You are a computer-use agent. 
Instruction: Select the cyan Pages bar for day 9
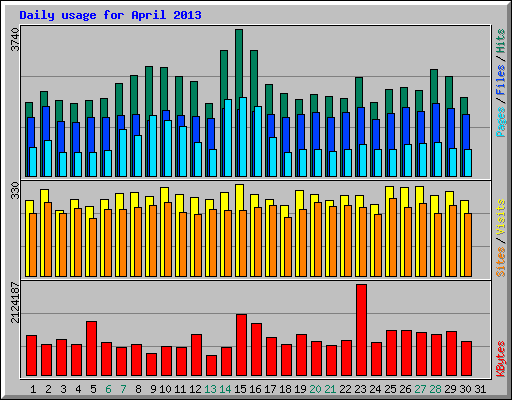[153, 146]
